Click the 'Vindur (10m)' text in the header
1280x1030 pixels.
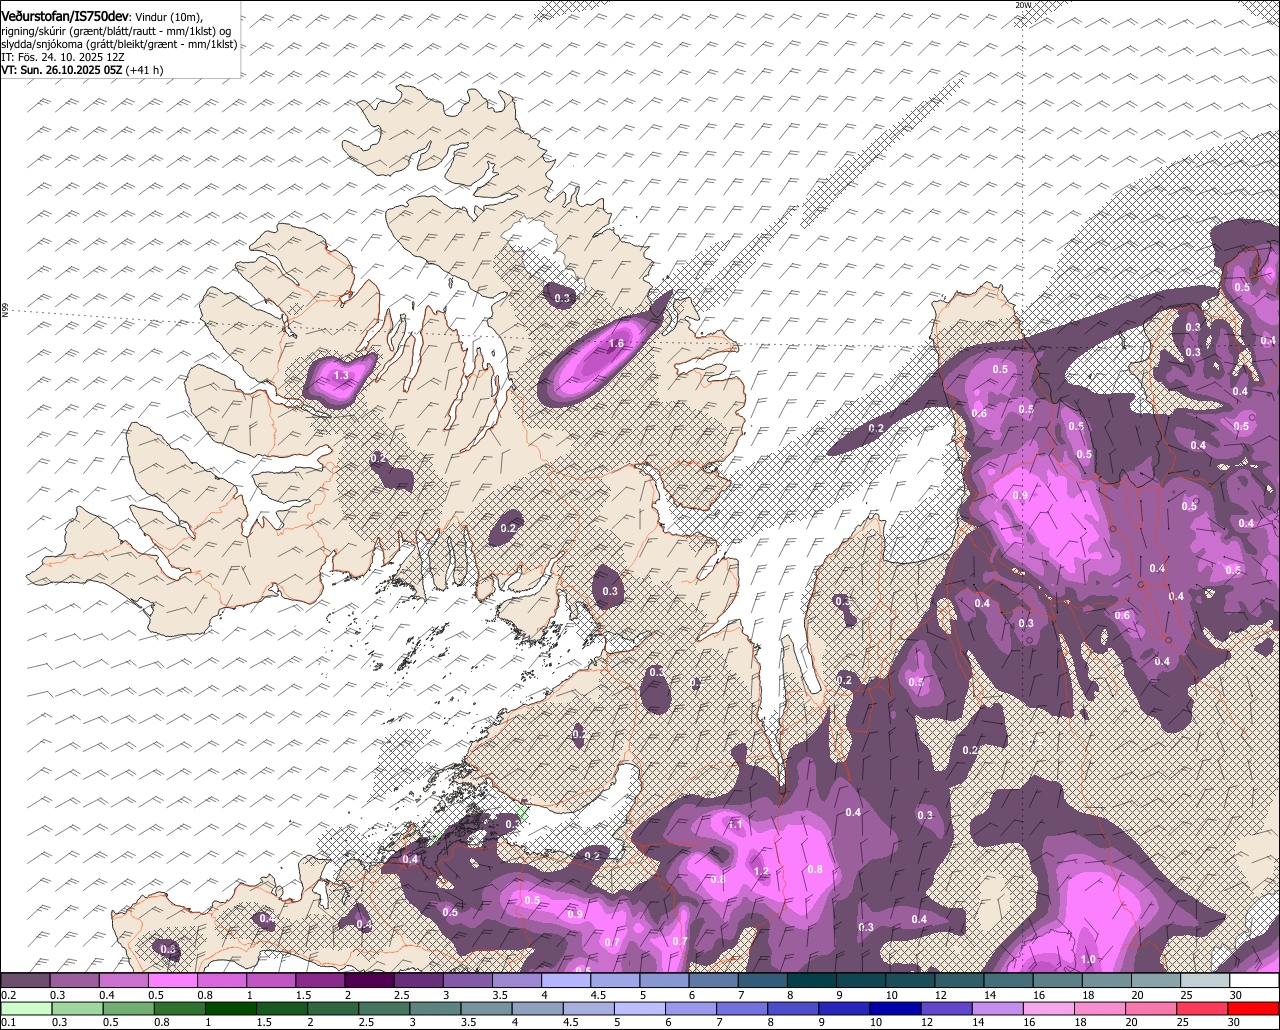[x=169, y=18]
